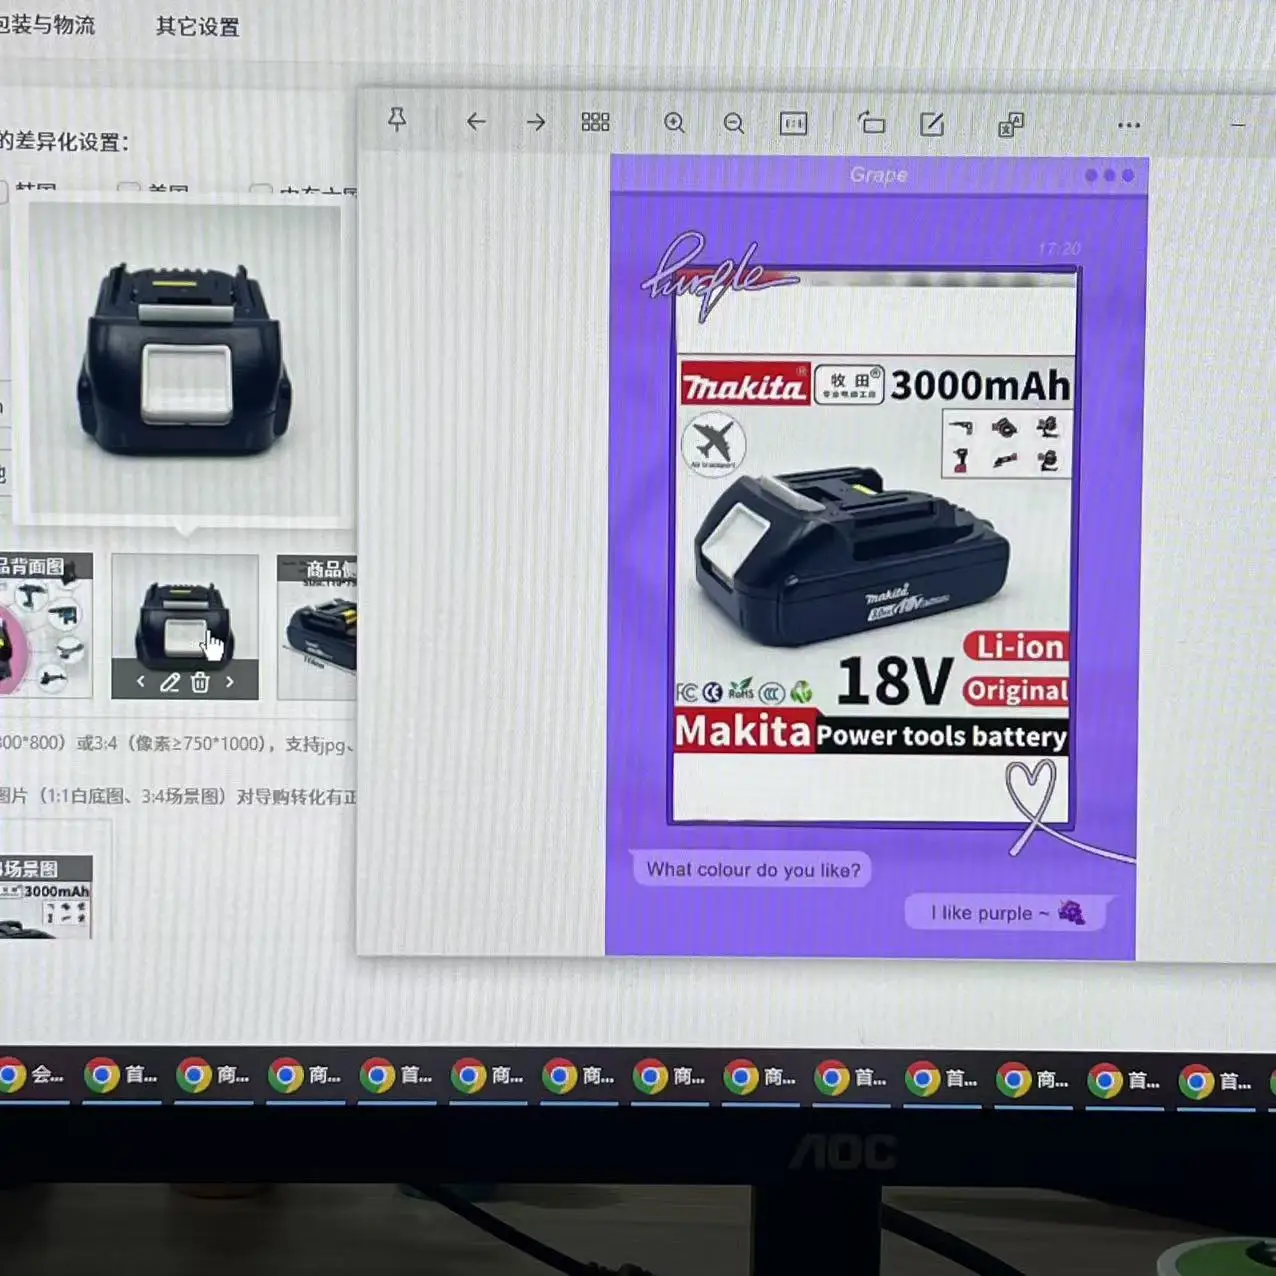Viewport: 1276px width, 1276px height.
Task: Open the viewer's three-dot more menu
Action: point(1129,125)
